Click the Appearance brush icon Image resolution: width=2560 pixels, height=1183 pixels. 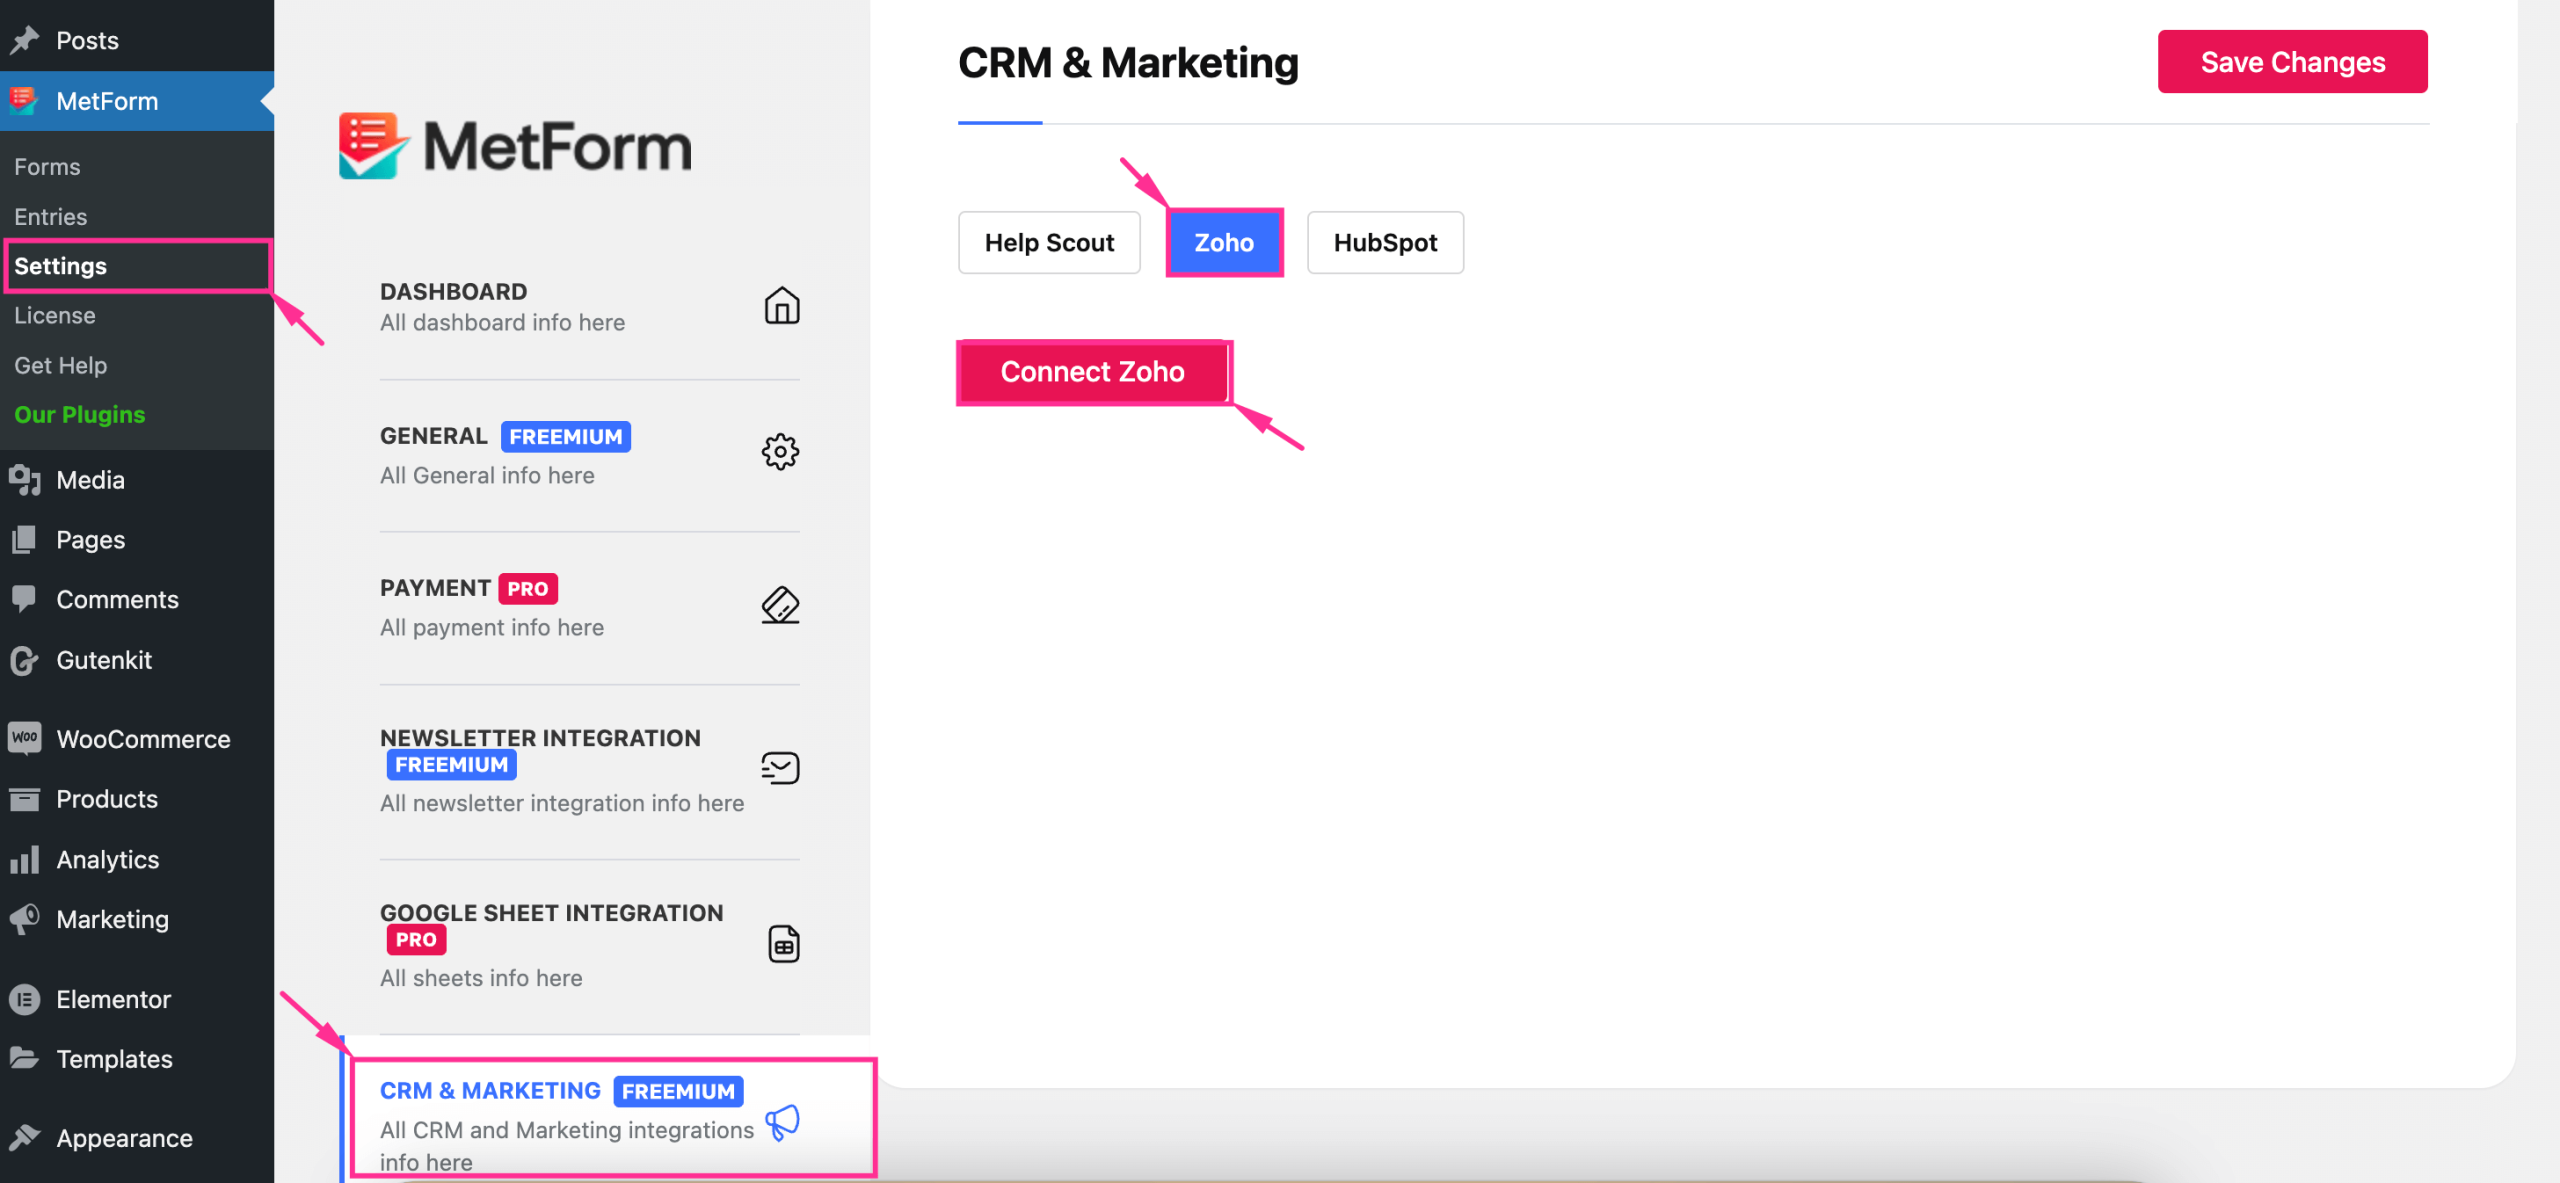[x=25, y=1137]
